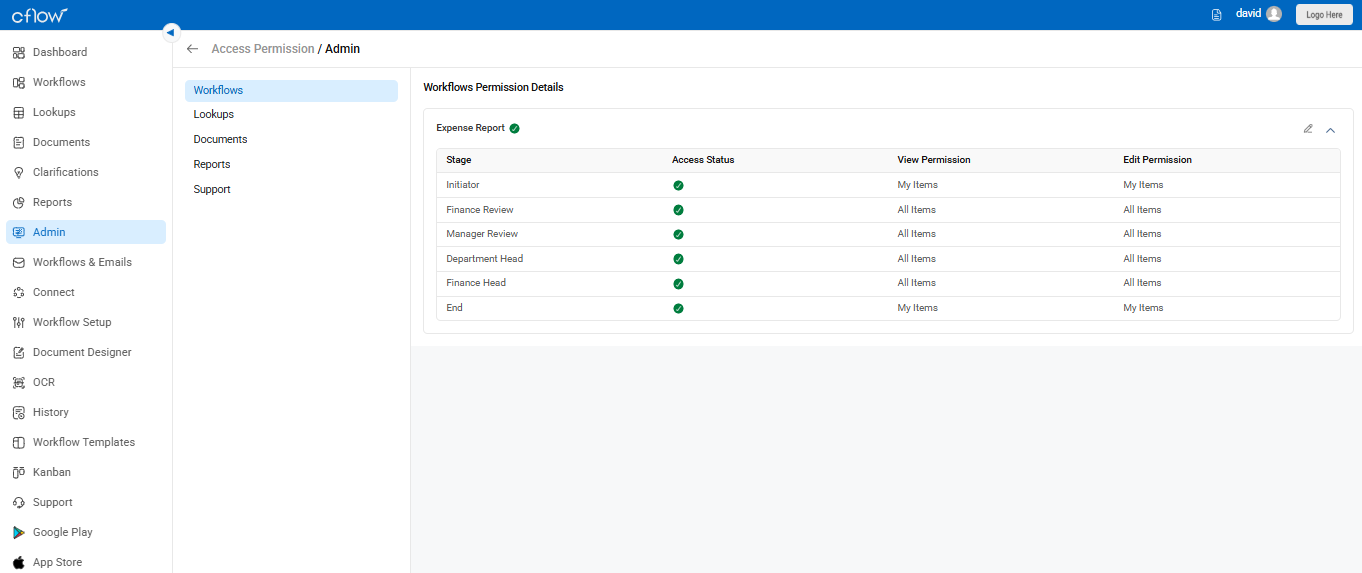Click the Clarifications lightbulb icon
The width and height of the screenshot is (1362, 573).
pos(19,172)
